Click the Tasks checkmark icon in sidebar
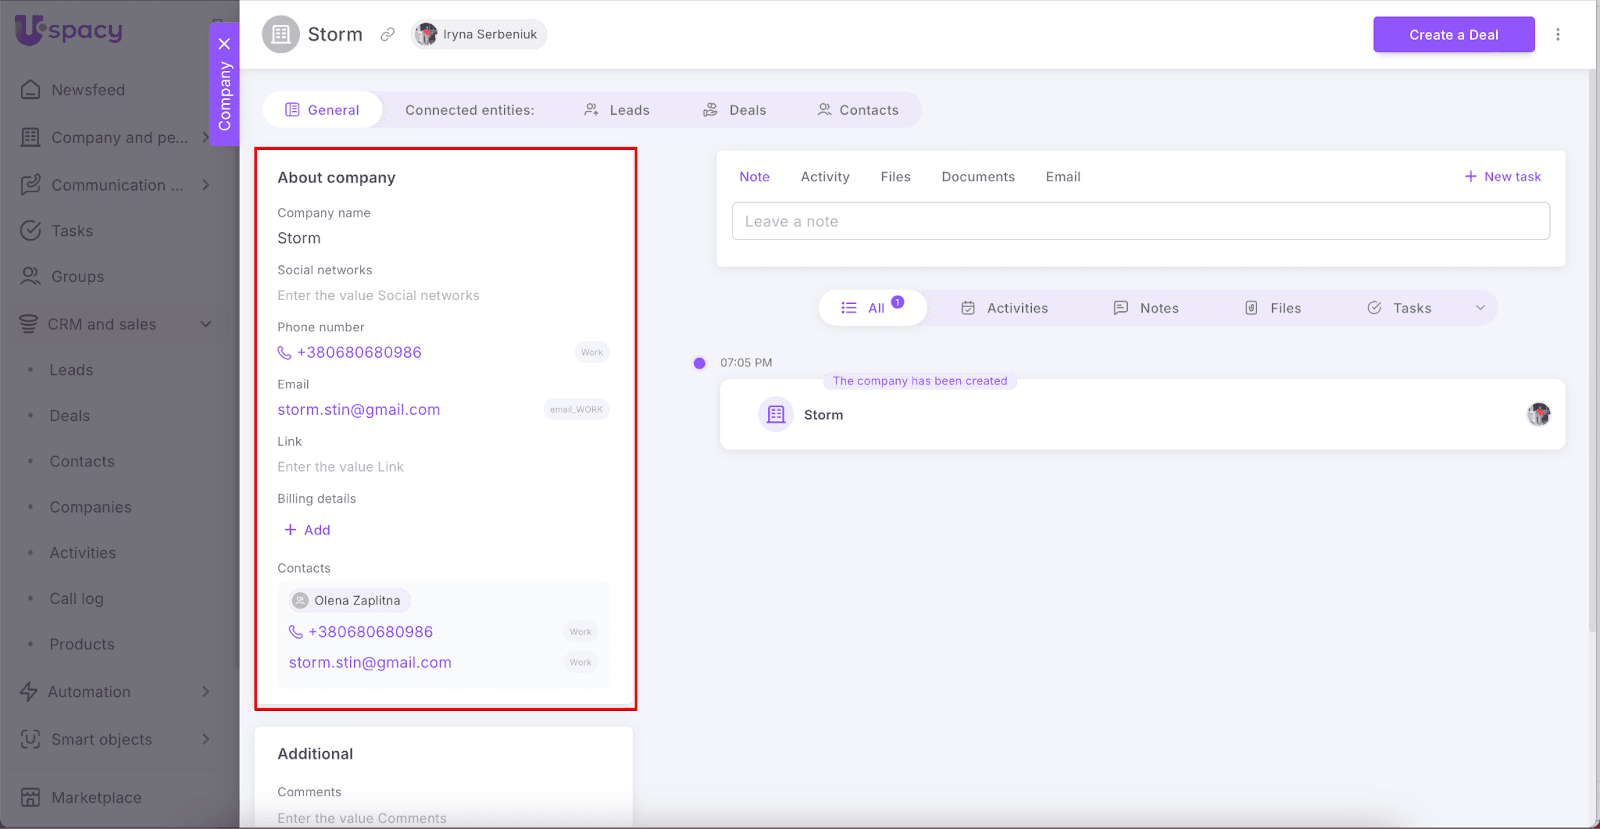The height and width of the screenshot is (829, 1600). pos(31,231)
